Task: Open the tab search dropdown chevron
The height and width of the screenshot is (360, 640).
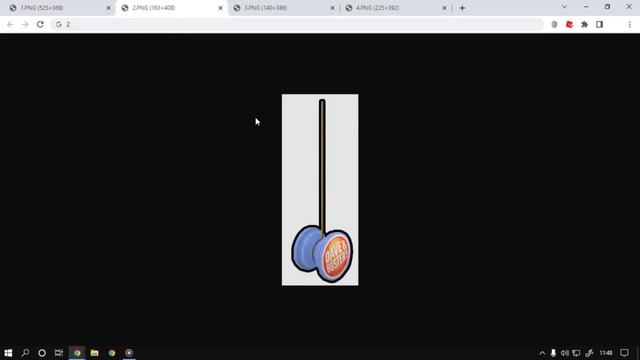Action: pyautogui.click(x=564, y=7)
